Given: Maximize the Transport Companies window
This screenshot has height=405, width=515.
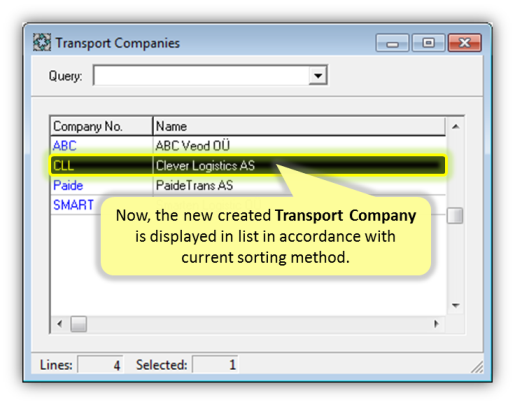Looking at the screenshot, I should click(428, 43).
